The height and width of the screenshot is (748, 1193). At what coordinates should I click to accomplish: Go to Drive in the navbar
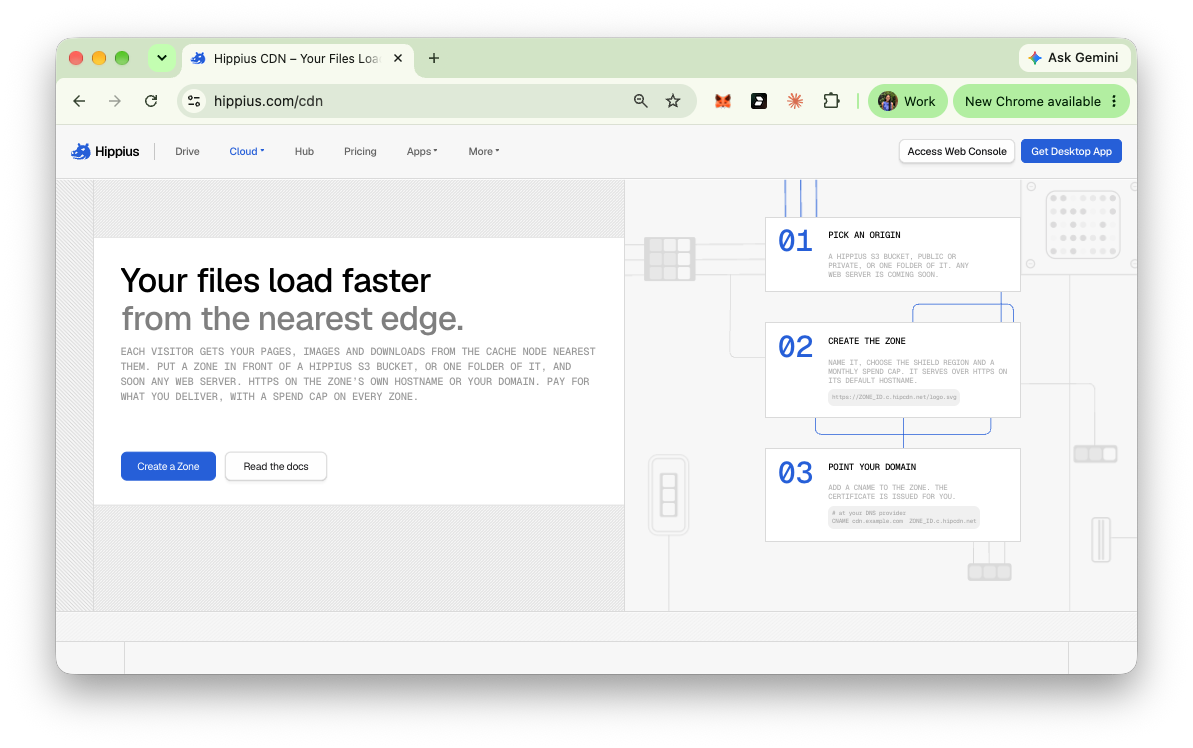tap(187, 151)
